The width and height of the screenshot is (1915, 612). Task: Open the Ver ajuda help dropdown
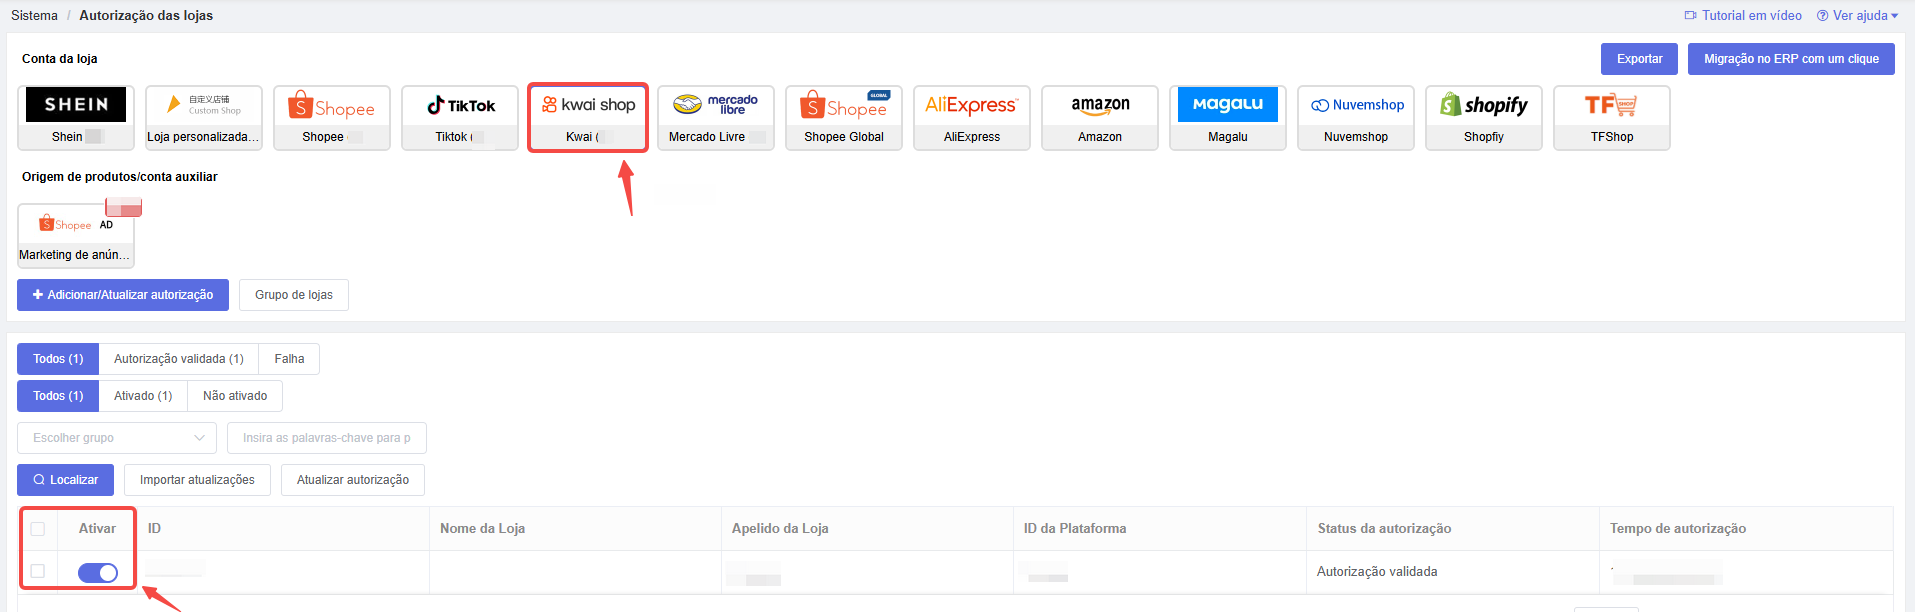pyautogui.click(x=1857, y=15)
